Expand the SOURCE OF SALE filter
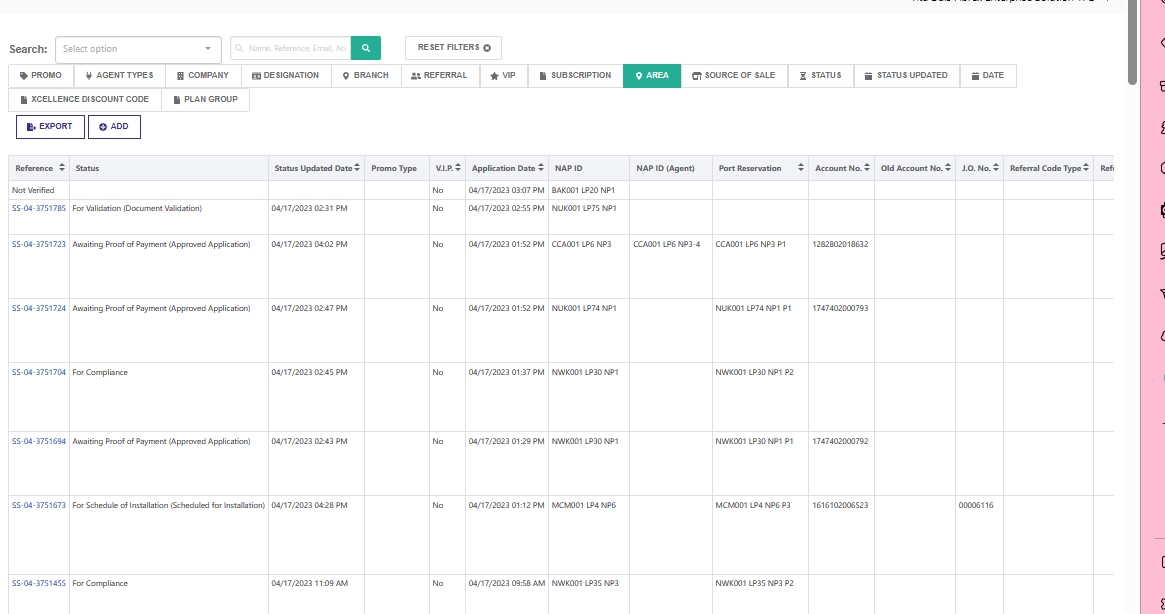The width and height of the screenshot is (1165, 614). point(734,75)
